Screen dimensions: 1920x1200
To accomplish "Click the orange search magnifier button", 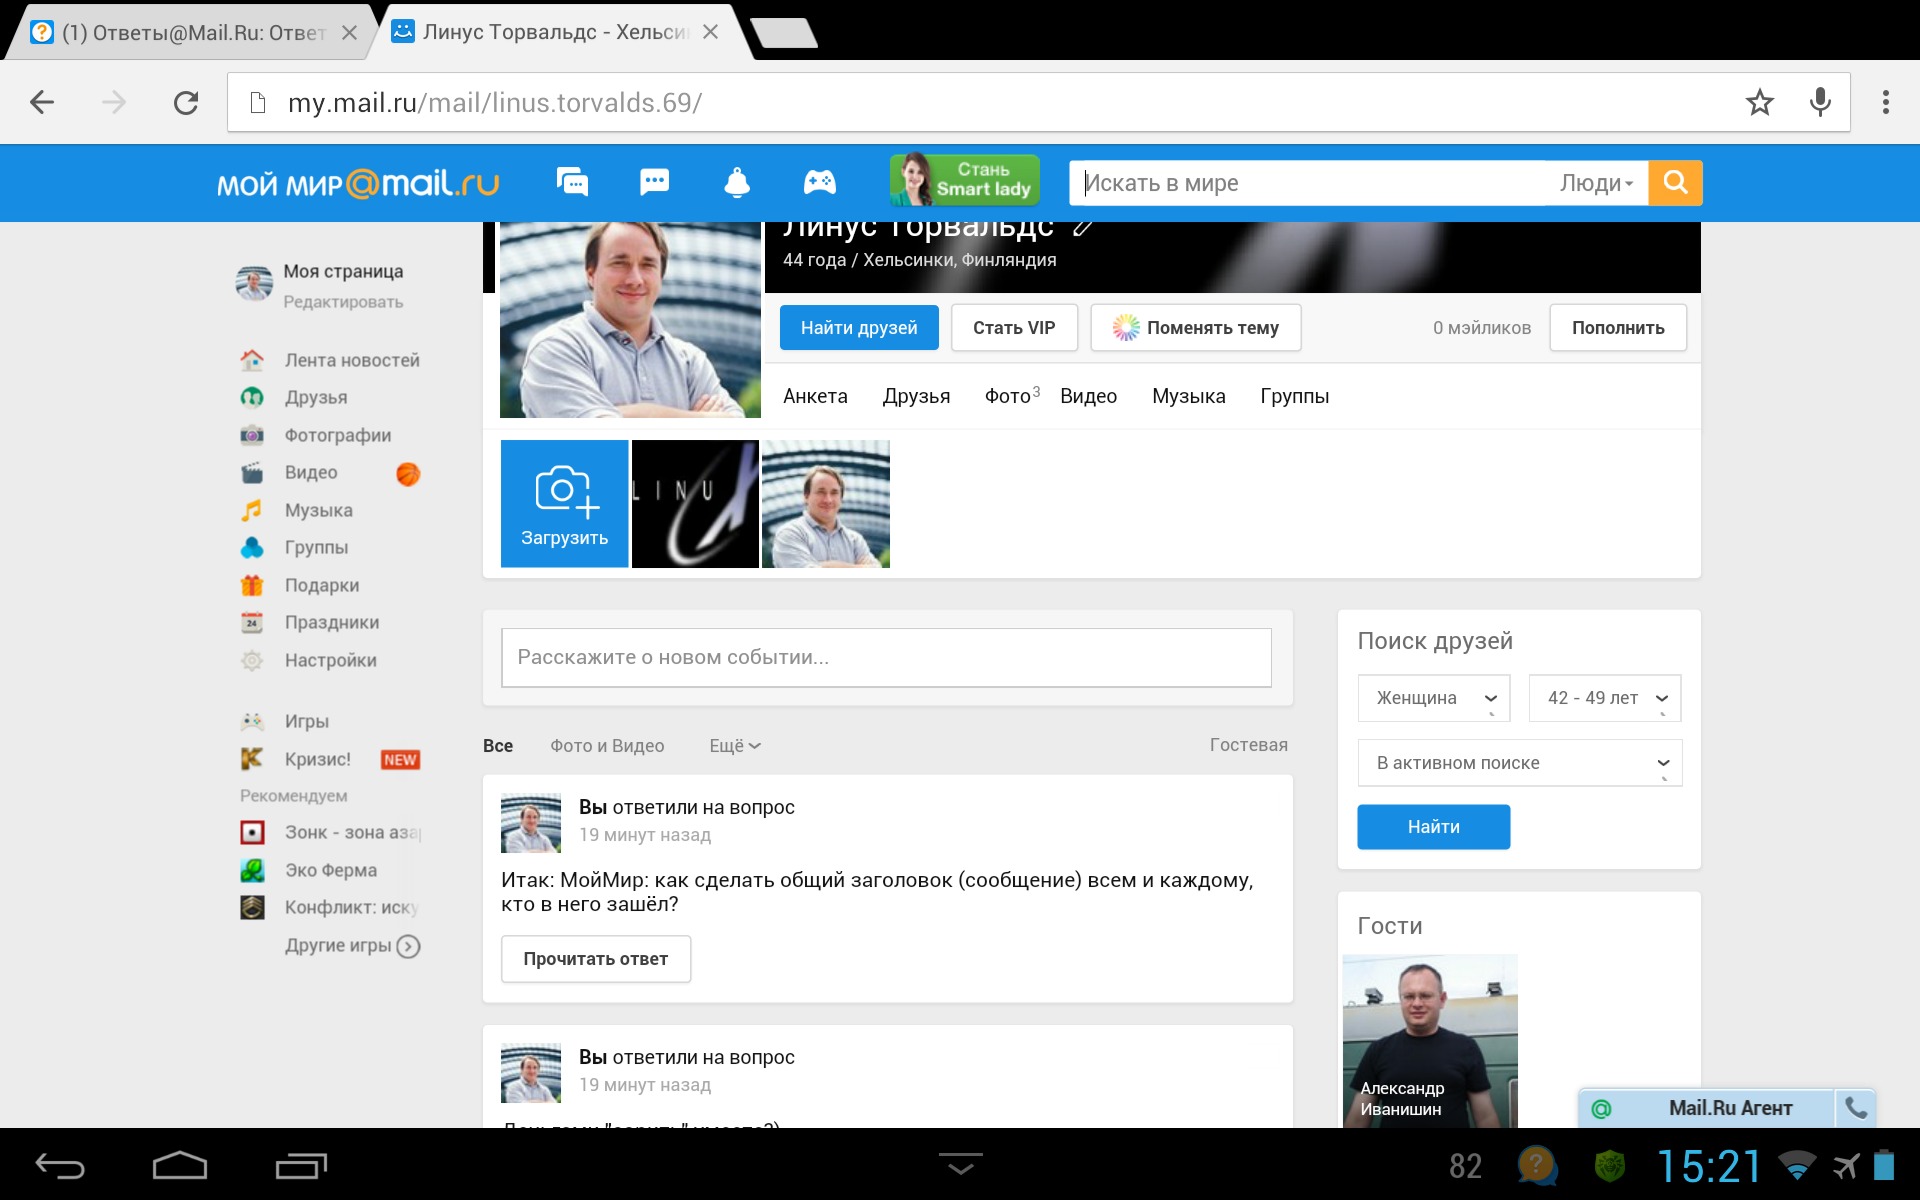I will 1675,183.
